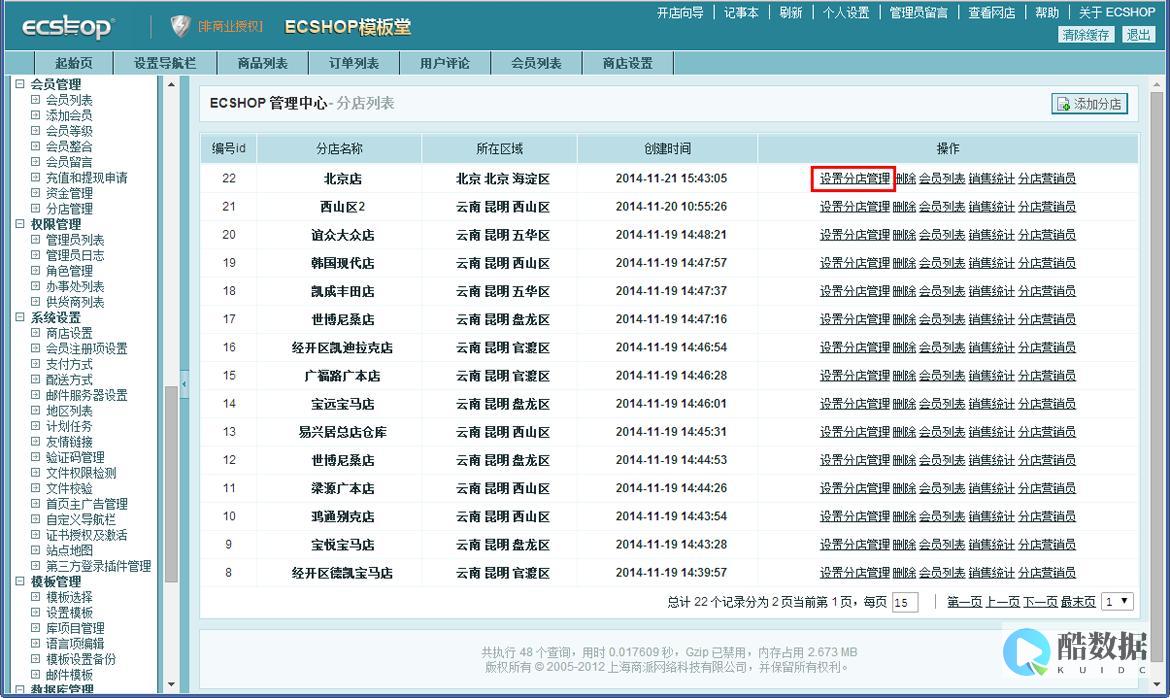
Task: Open 支付方式 in sidebar tree
Action: click(69, 364)
